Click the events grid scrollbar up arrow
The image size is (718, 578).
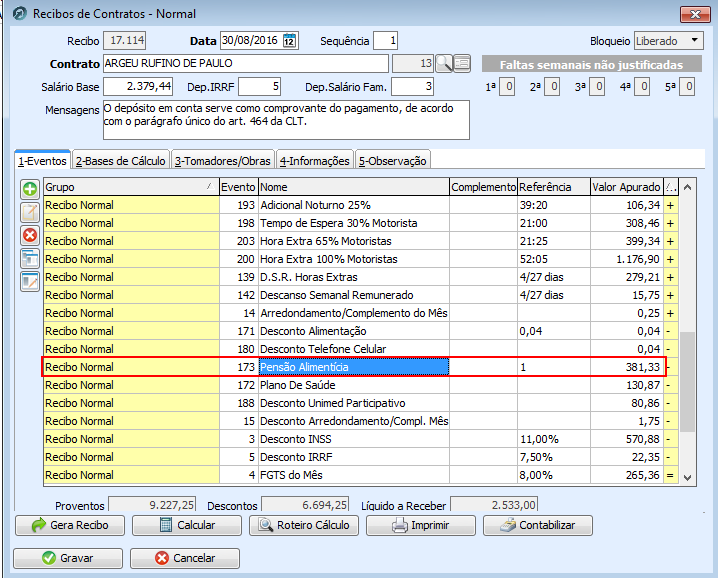[x=687, y=187]
